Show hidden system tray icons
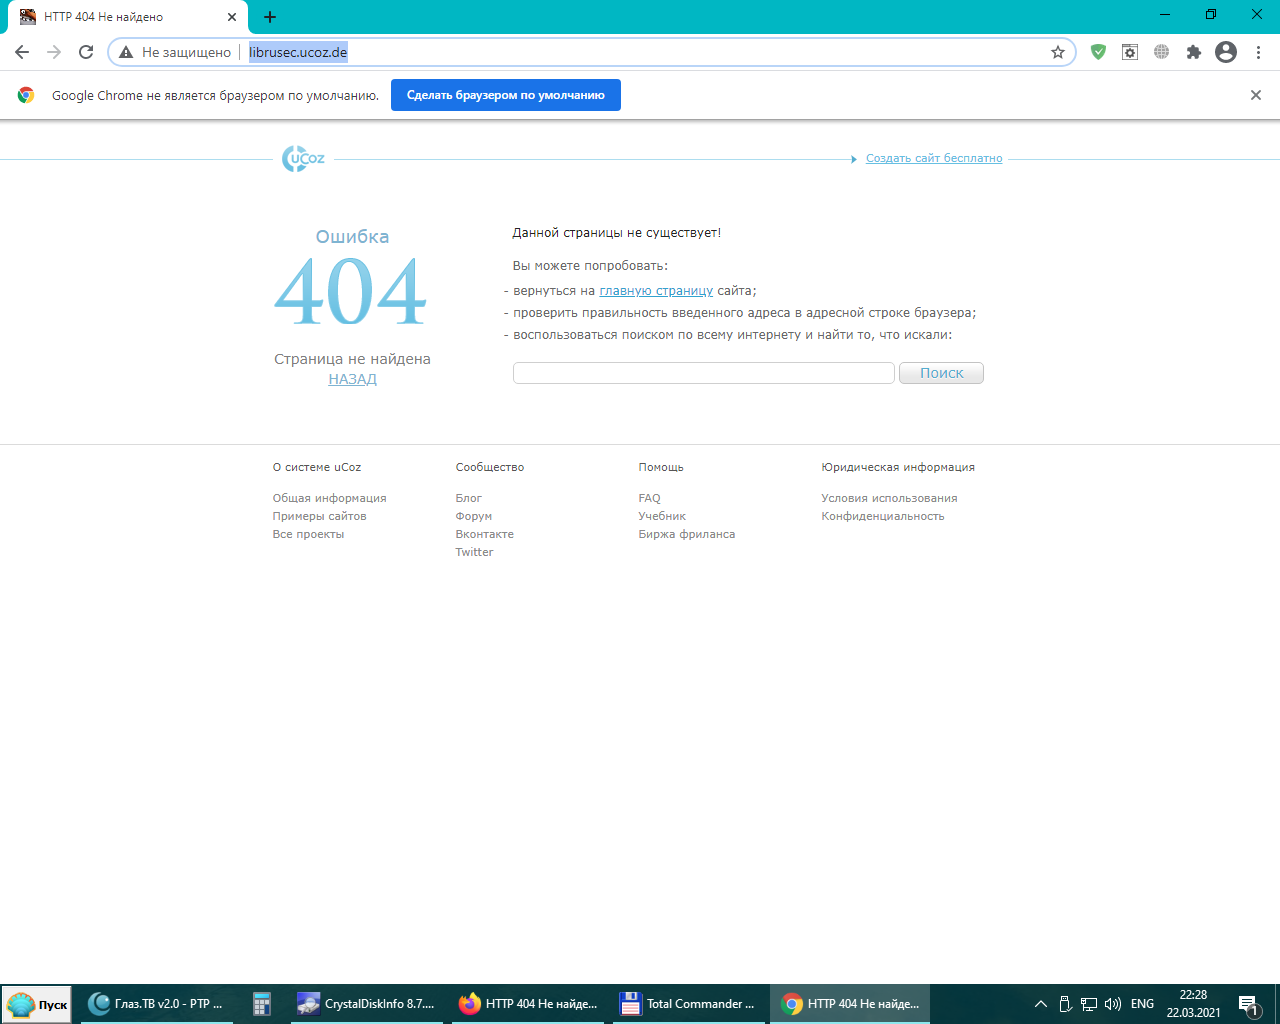The image size is (1280, 1024). tap(1040, 1004)
